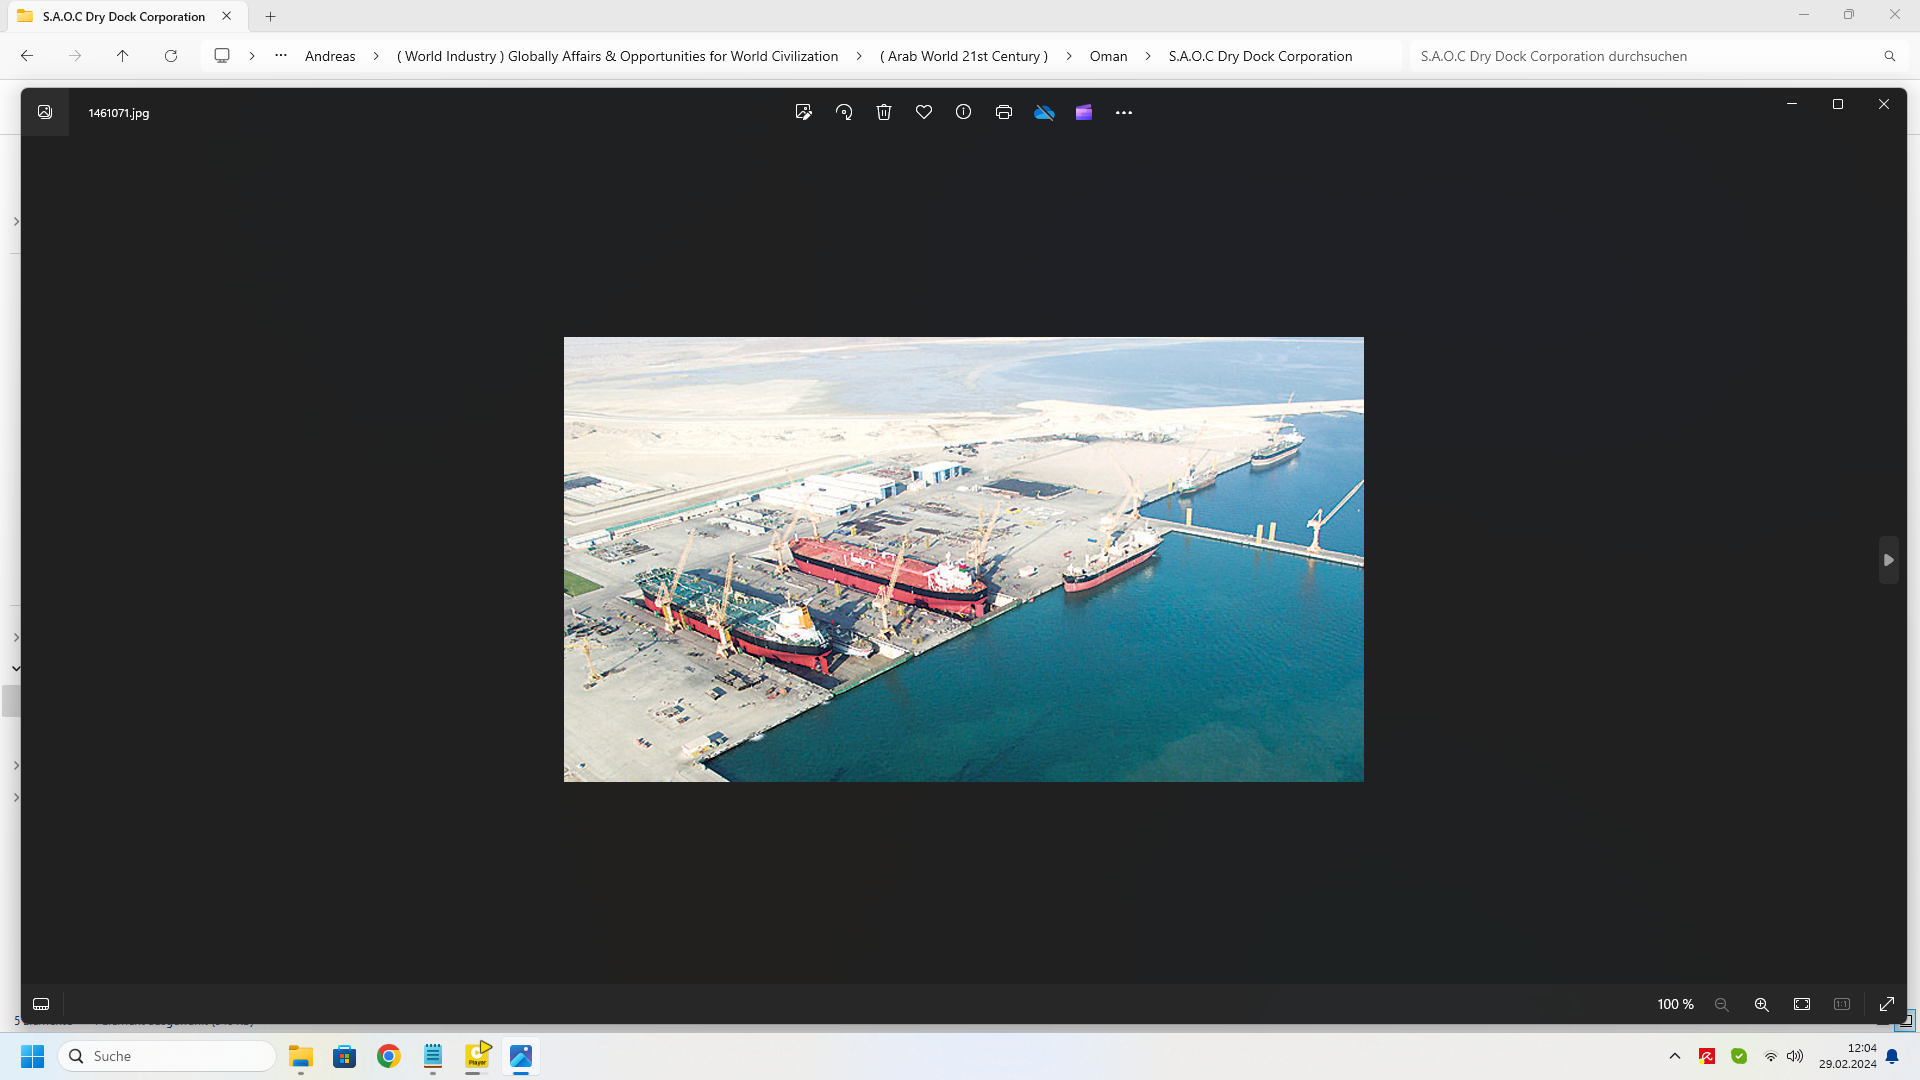Screen dimensions: 1920x1080
Task: Zoom out with the minus magnifier icon
Action: [1722, 1004]
